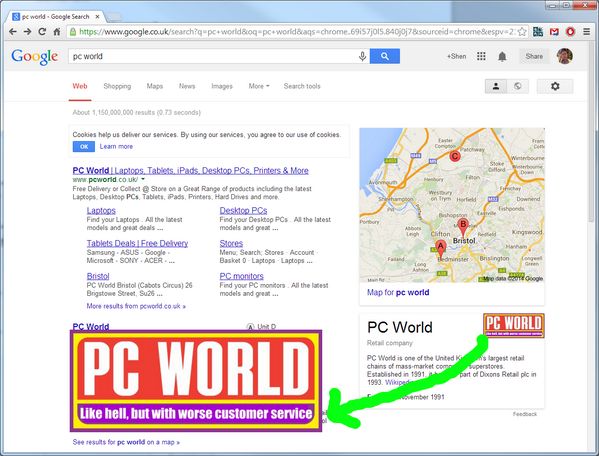This screenshot has width=599, height=456.
Task: Click the Feedback link under knowledge panel
Action: 525,414
